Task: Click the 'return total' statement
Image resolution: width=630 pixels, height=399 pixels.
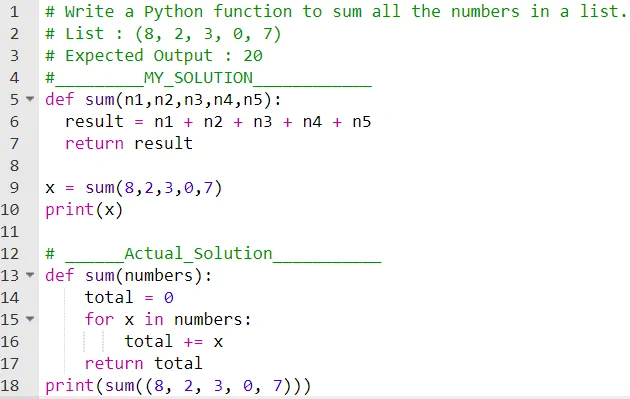Action: click(143, 364)
